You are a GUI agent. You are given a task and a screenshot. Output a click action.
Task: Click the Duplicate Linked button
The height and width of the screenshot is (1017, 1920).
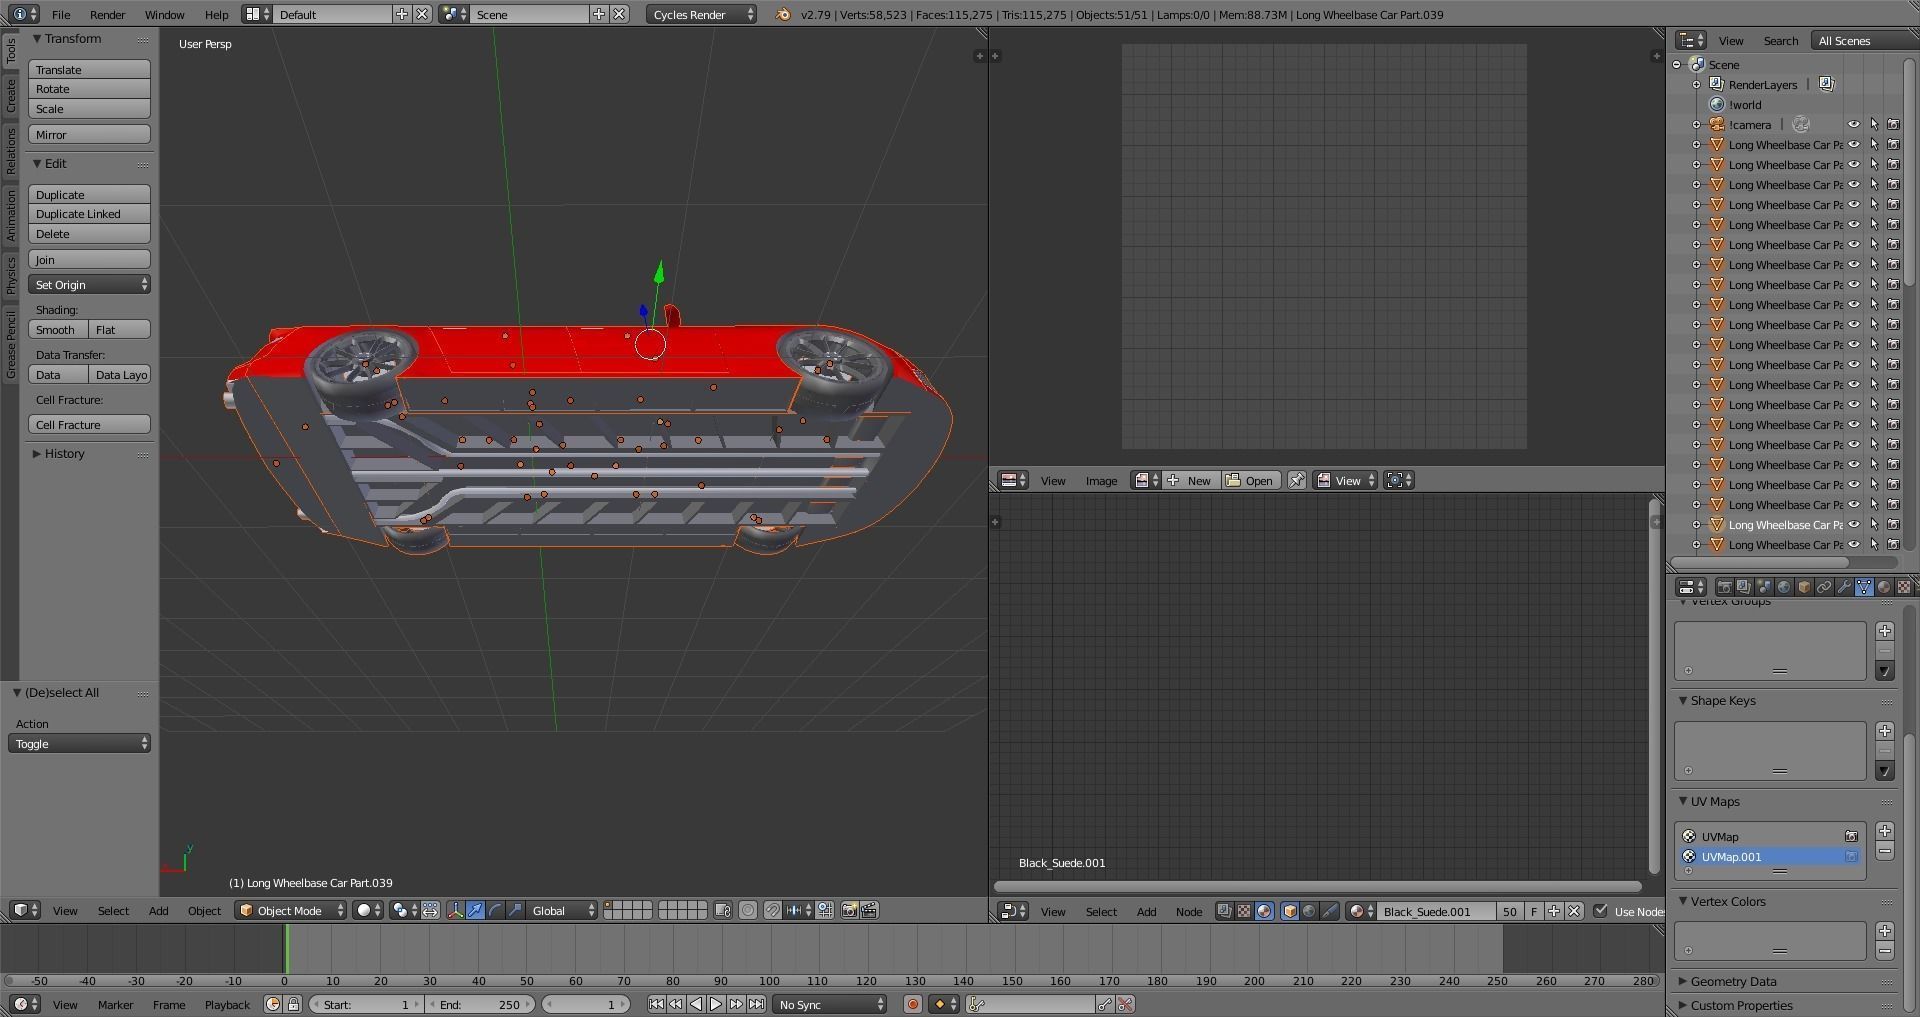tap(89, 213)
